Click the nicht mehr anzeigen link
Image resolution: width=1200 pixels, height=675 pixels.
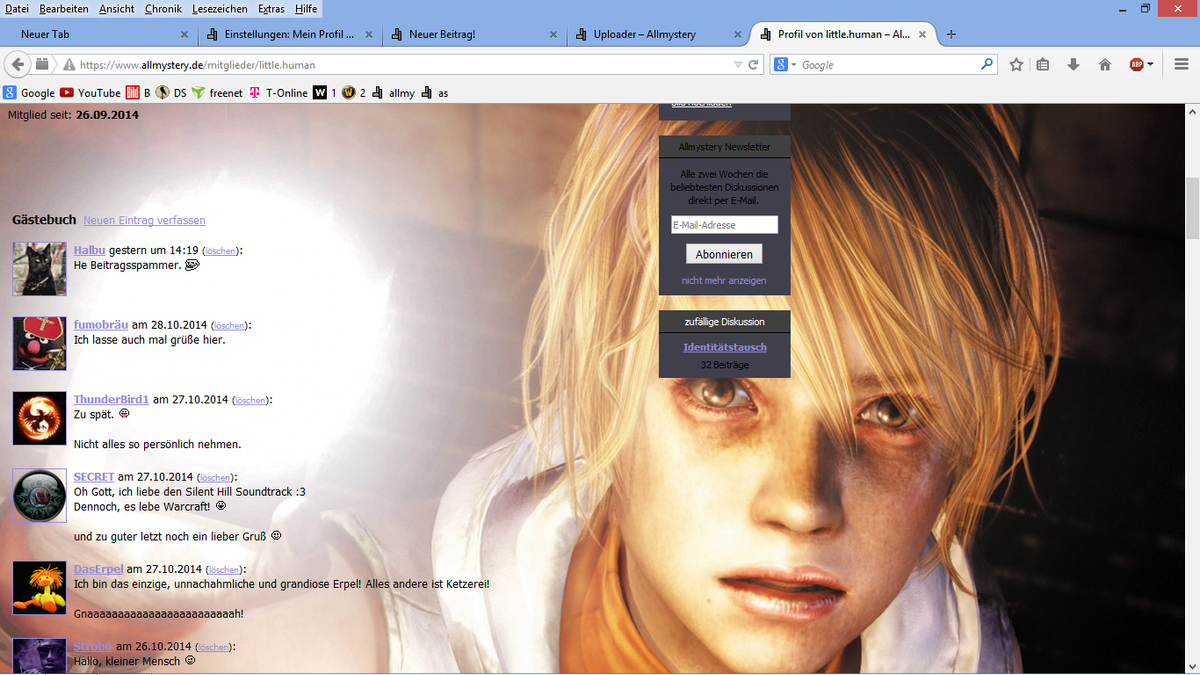(724, 281)
